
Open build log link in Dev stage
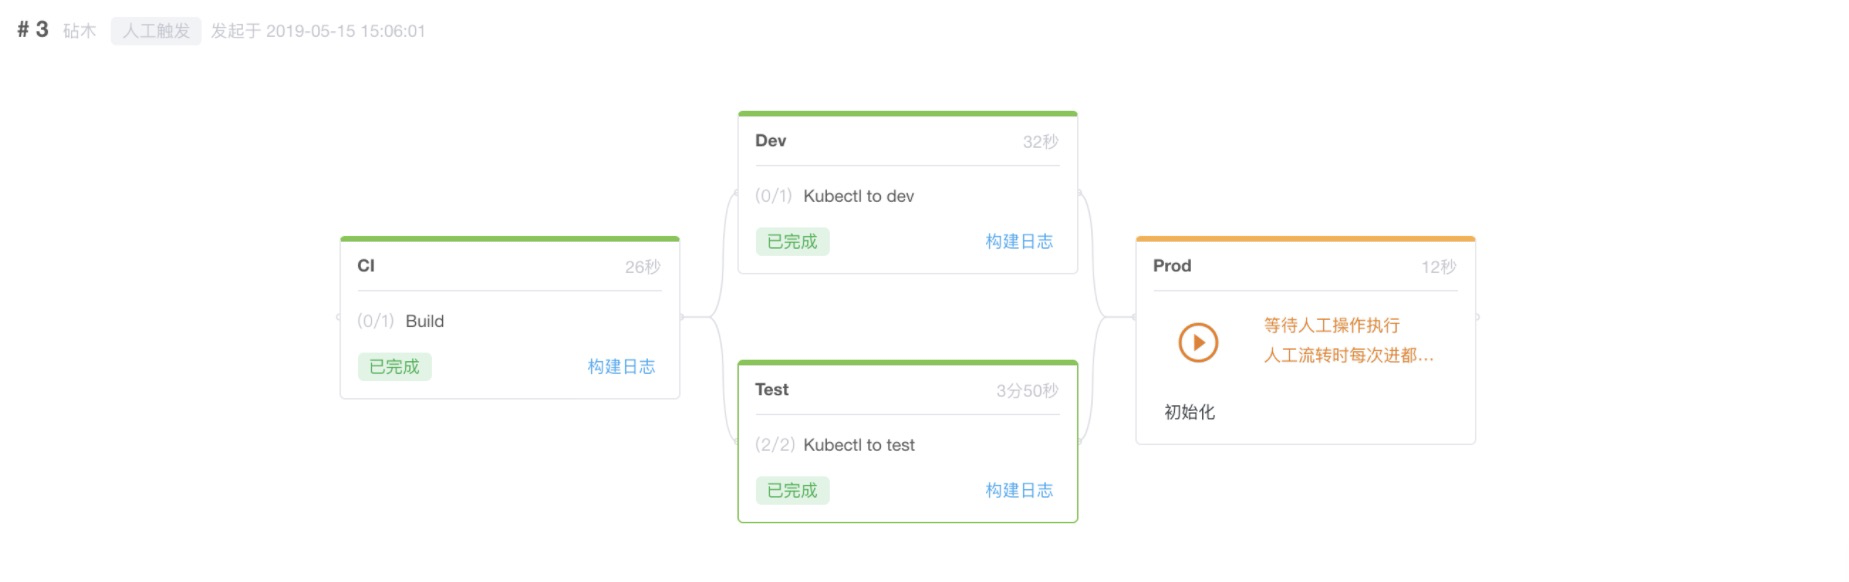pyautogui.click(x=1019, y=242)
